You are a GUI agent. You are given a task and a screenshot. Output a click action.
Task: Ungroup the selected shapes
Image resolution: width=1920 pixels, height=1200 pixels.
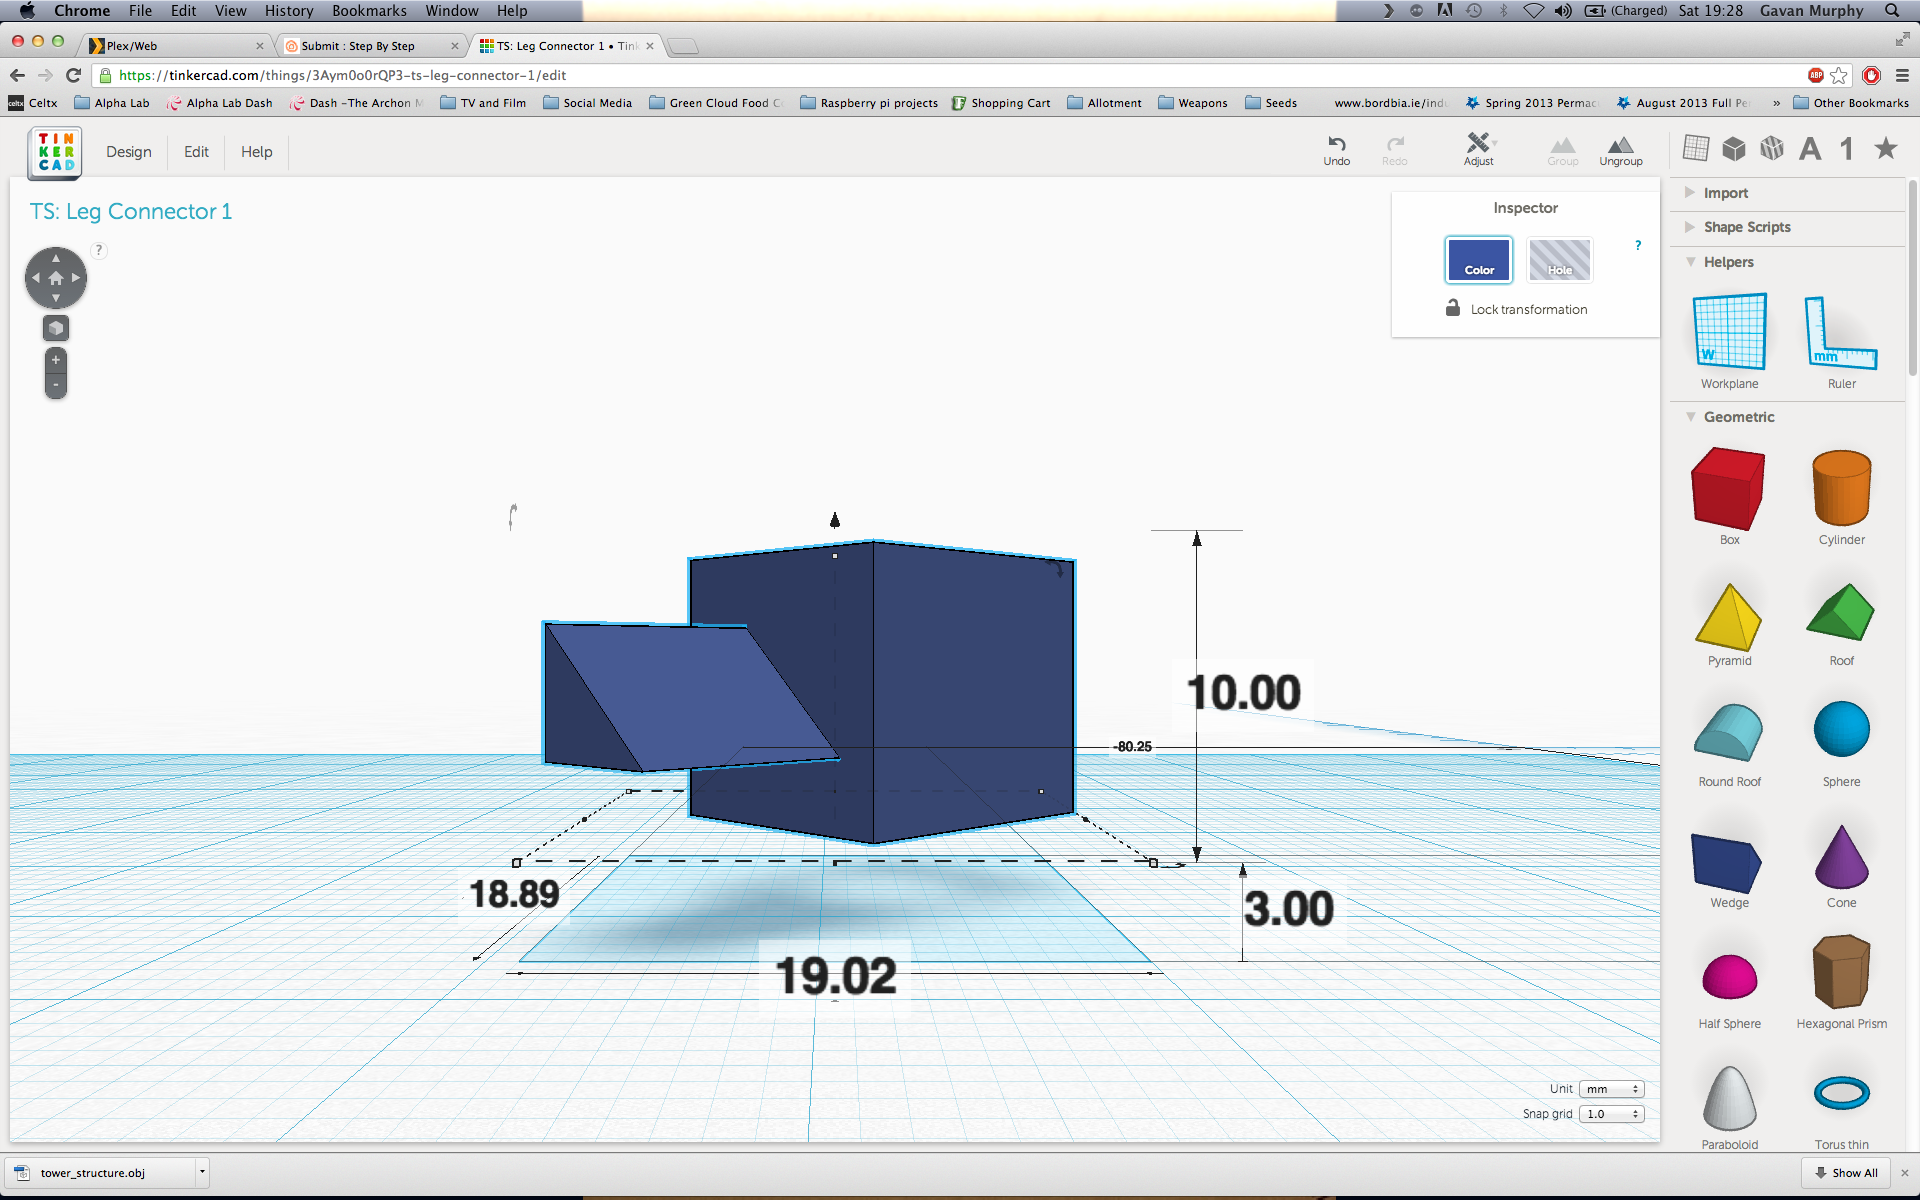[1620, 151]
